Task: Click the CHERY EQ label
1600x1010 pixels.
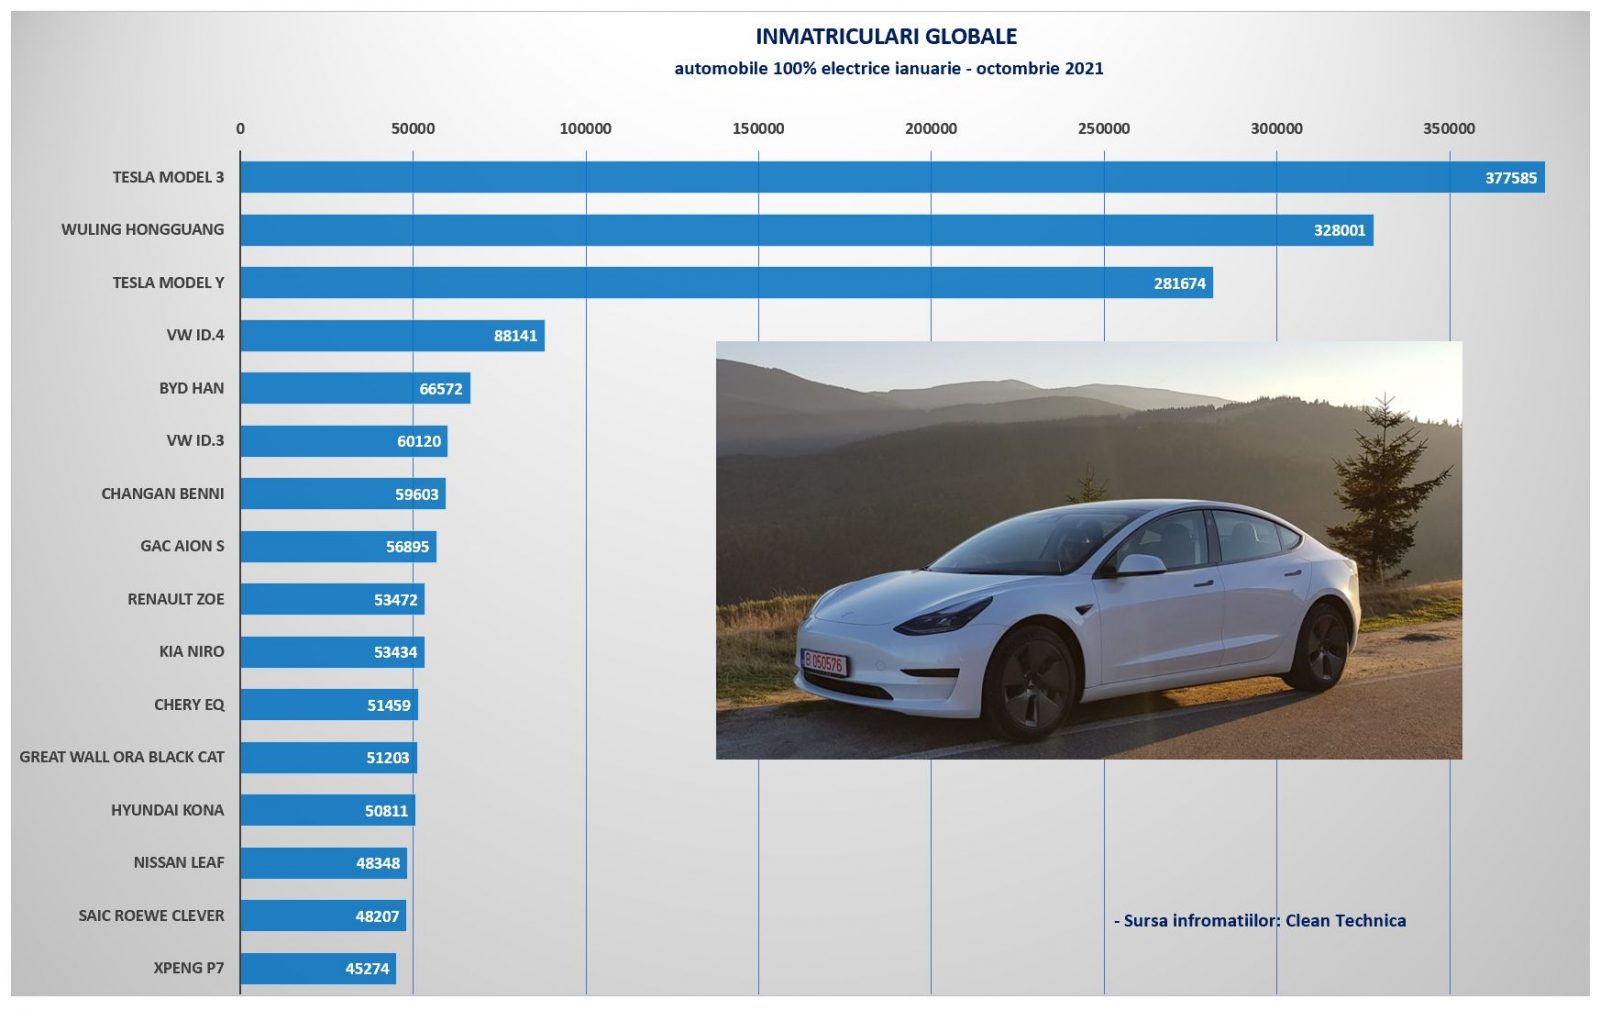Action: 189,705
